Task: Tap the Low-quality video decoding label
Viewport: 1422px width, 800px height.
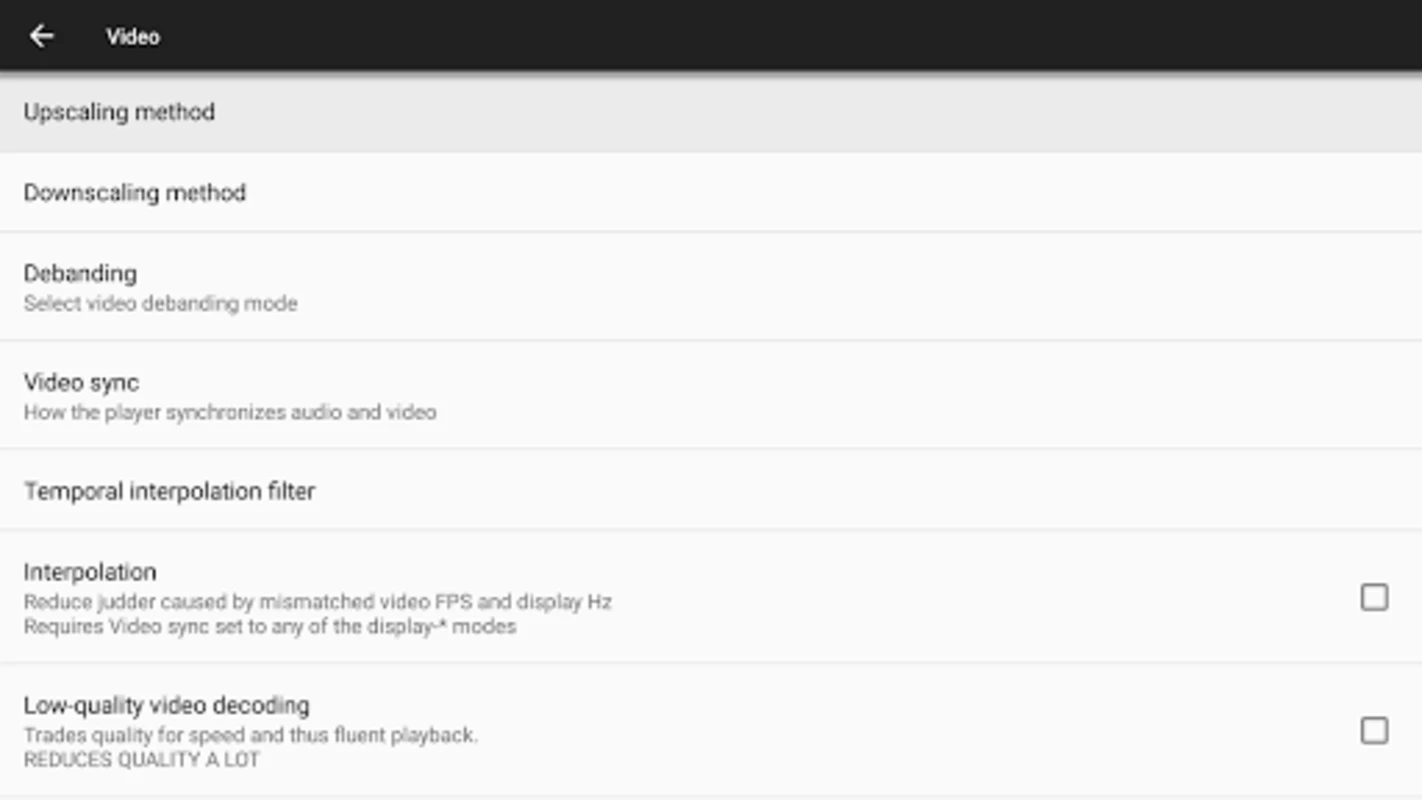Action: pos(167,705)
